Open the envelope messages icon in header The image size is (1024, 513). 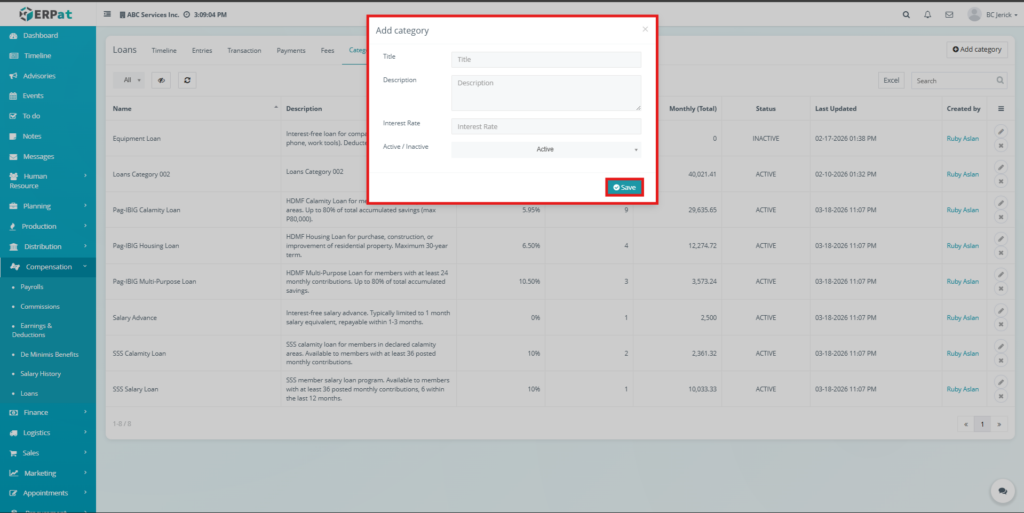coord(948,15)
